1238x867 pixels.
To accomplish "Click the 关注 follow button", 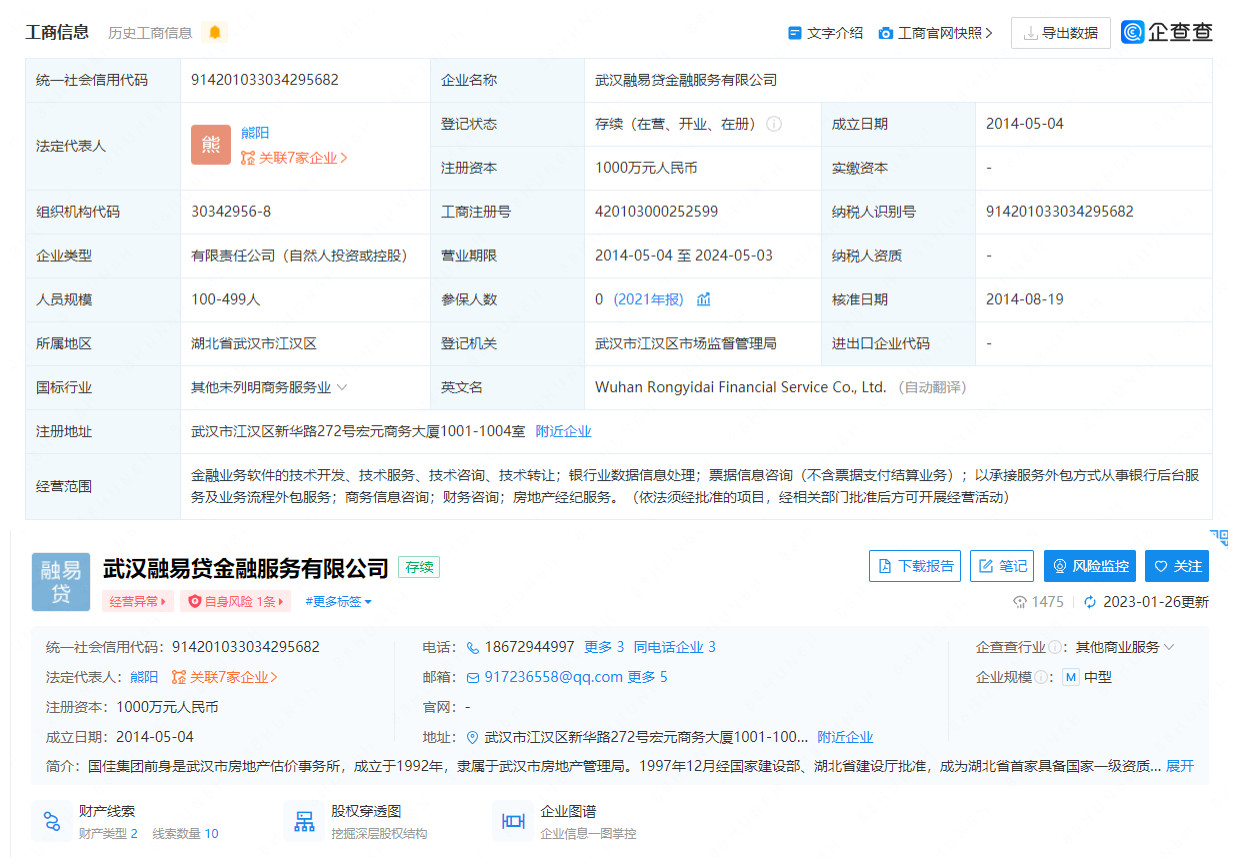I will [1177, 566].
